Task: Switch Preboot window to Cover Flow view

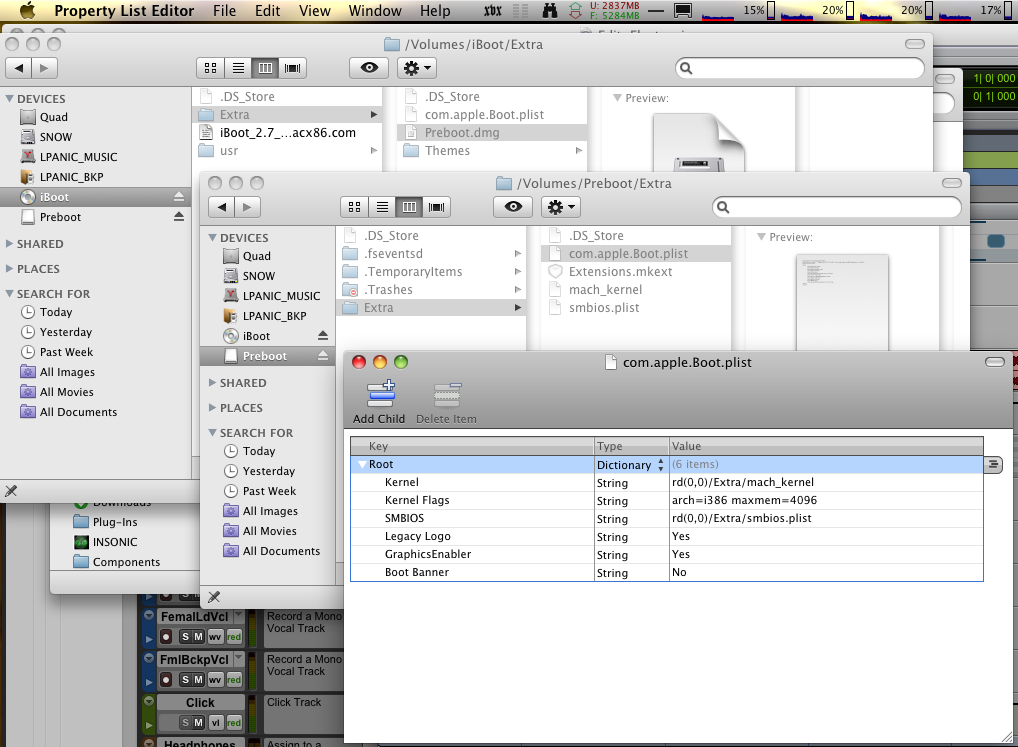Action: [x=436, y=207]
